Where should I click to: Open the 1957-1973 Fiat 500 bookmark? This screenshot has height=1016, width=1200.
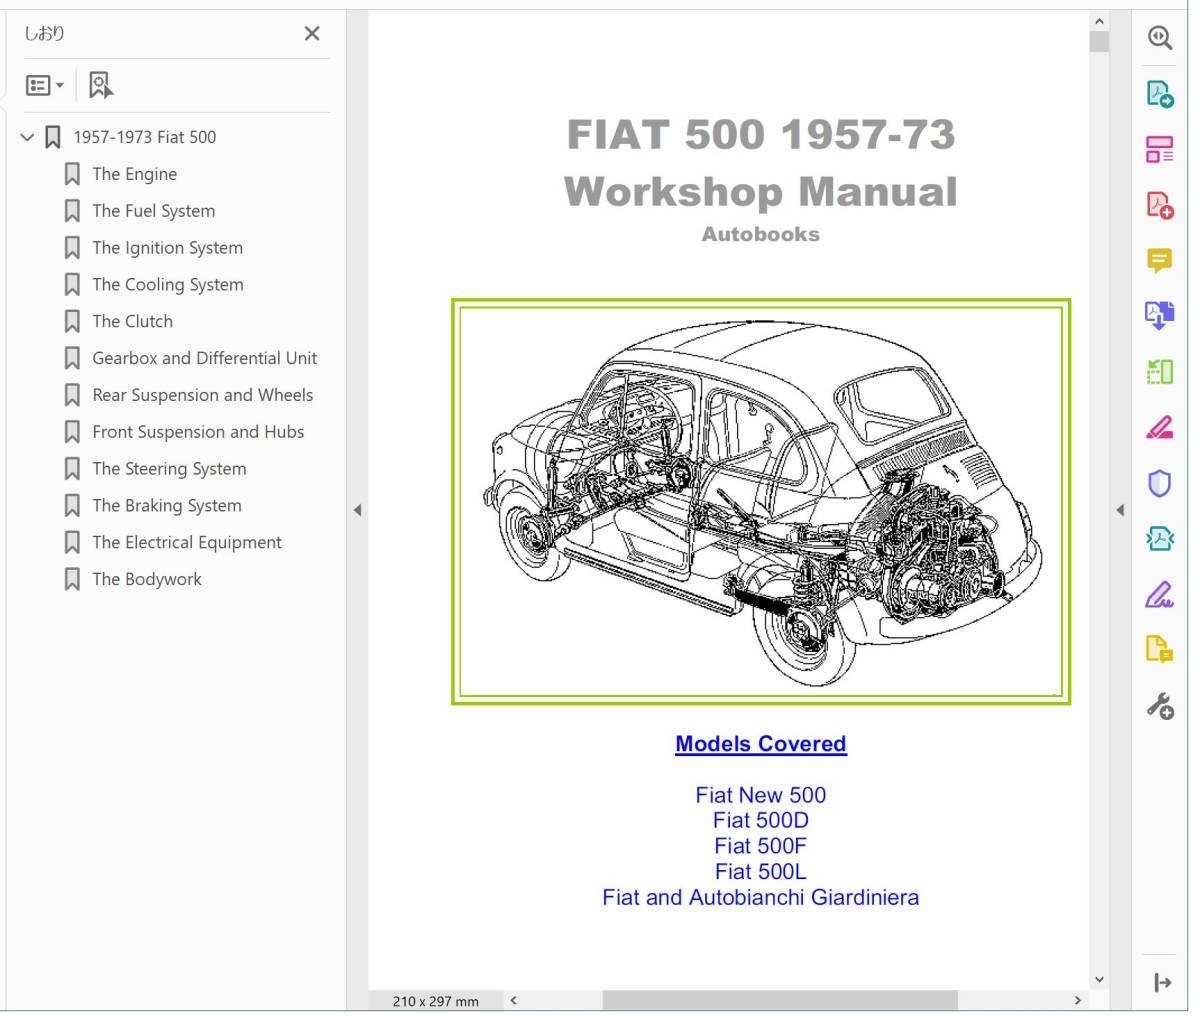click(x=144, y=137)
